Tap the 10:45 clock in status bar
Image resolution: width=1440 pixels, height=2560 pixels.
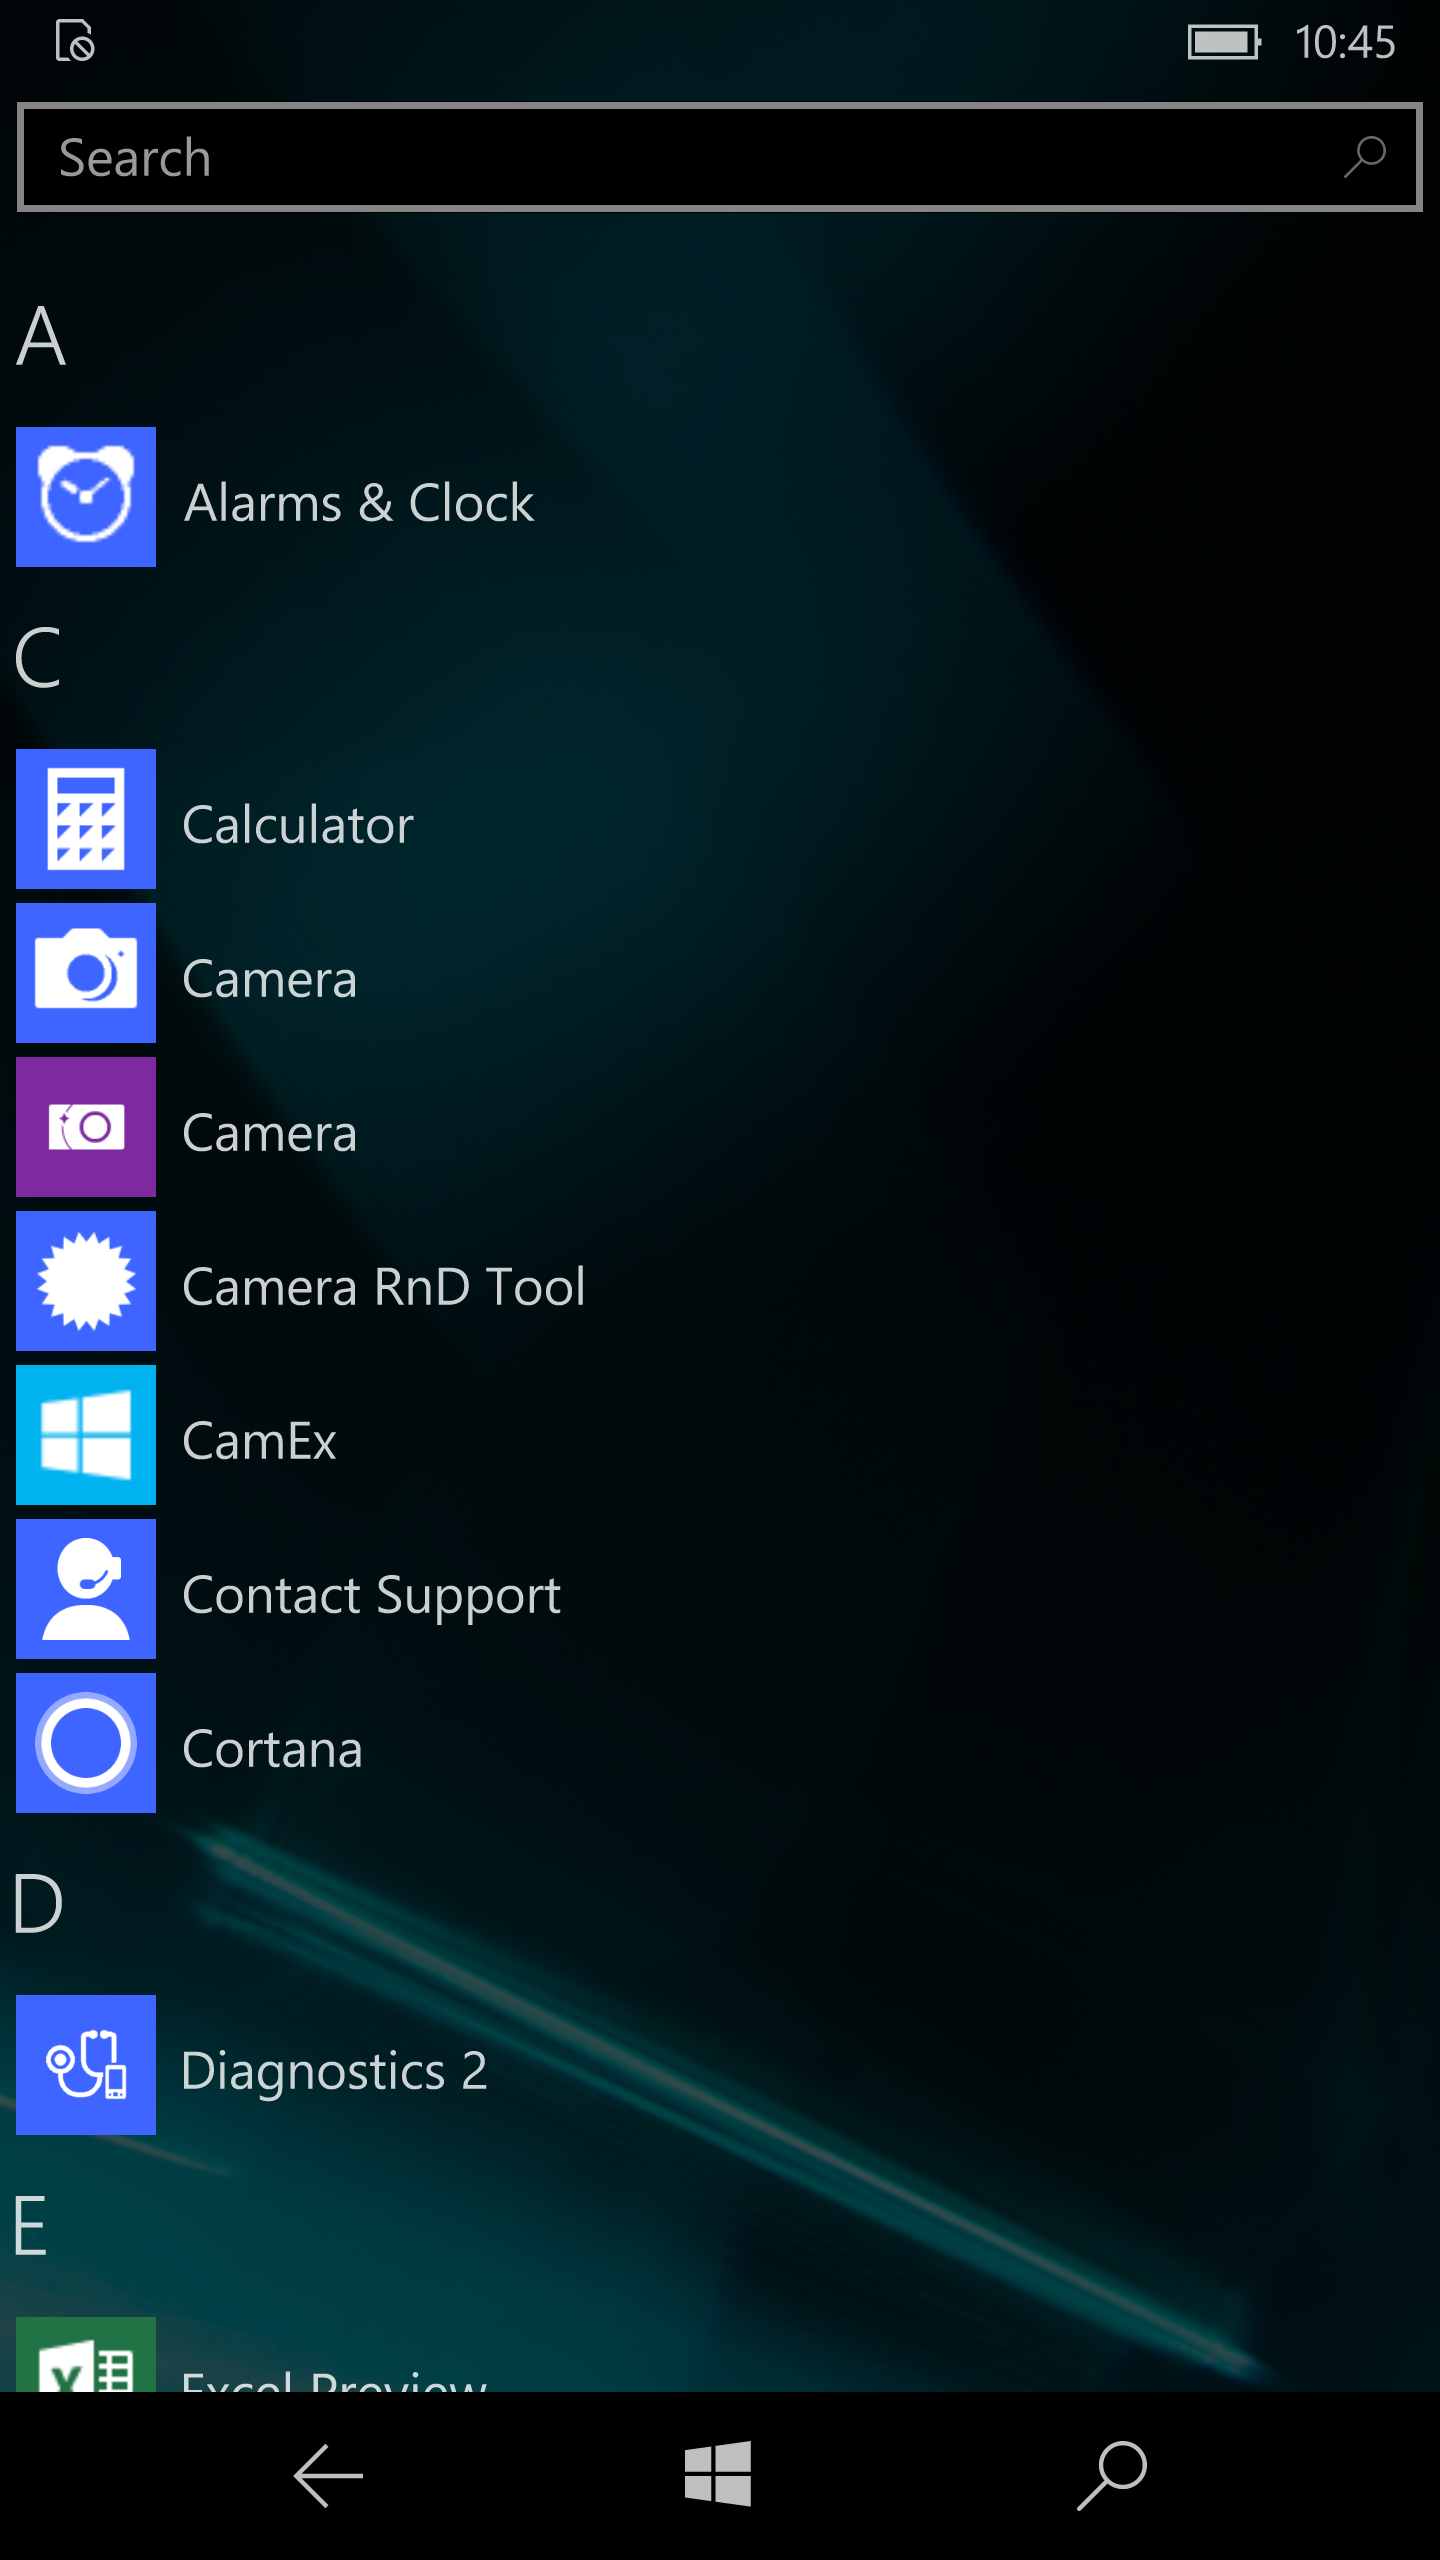(1345, 42)
